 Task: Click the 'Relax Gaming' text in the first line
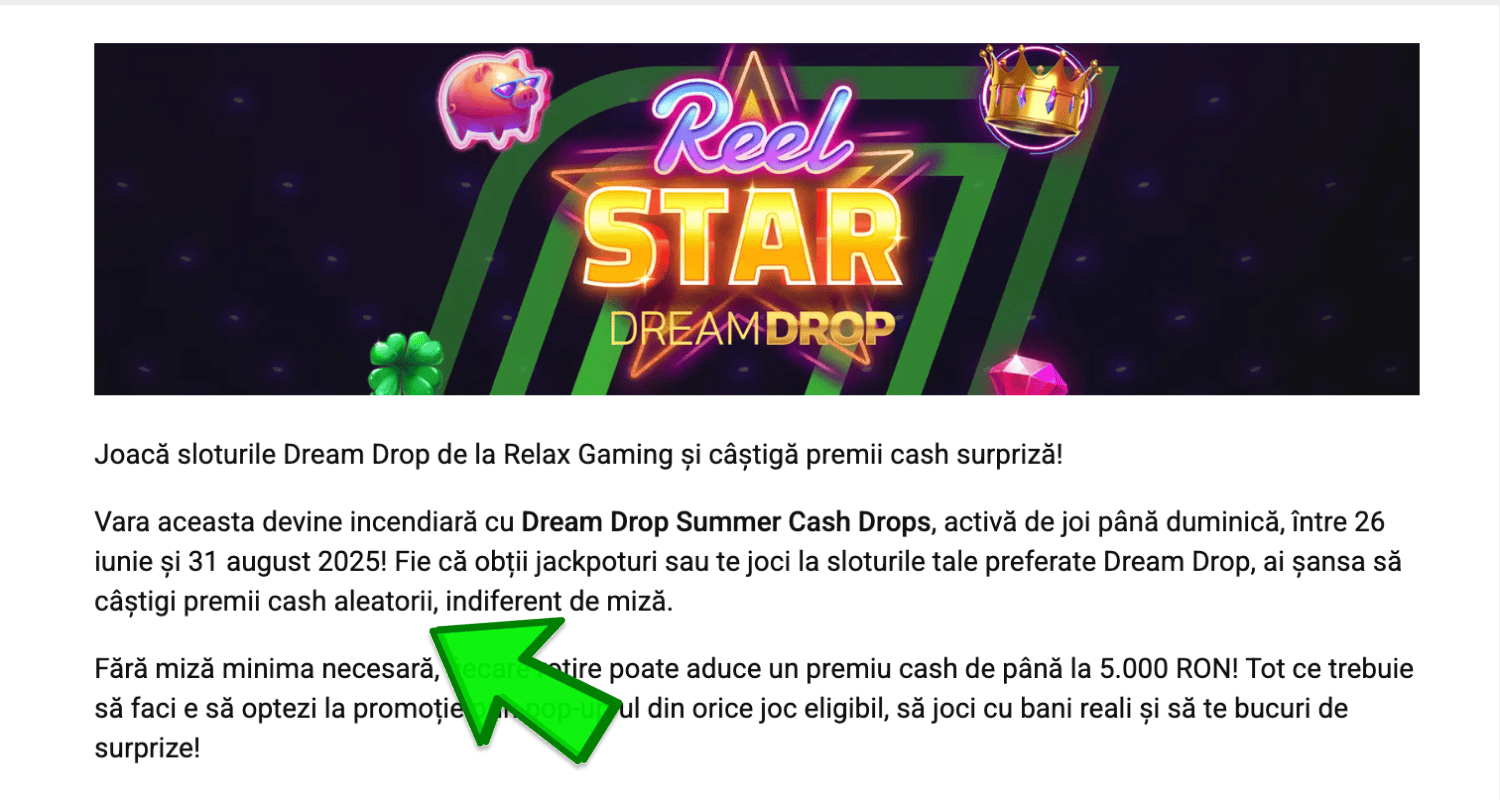(x=579, y=456)
